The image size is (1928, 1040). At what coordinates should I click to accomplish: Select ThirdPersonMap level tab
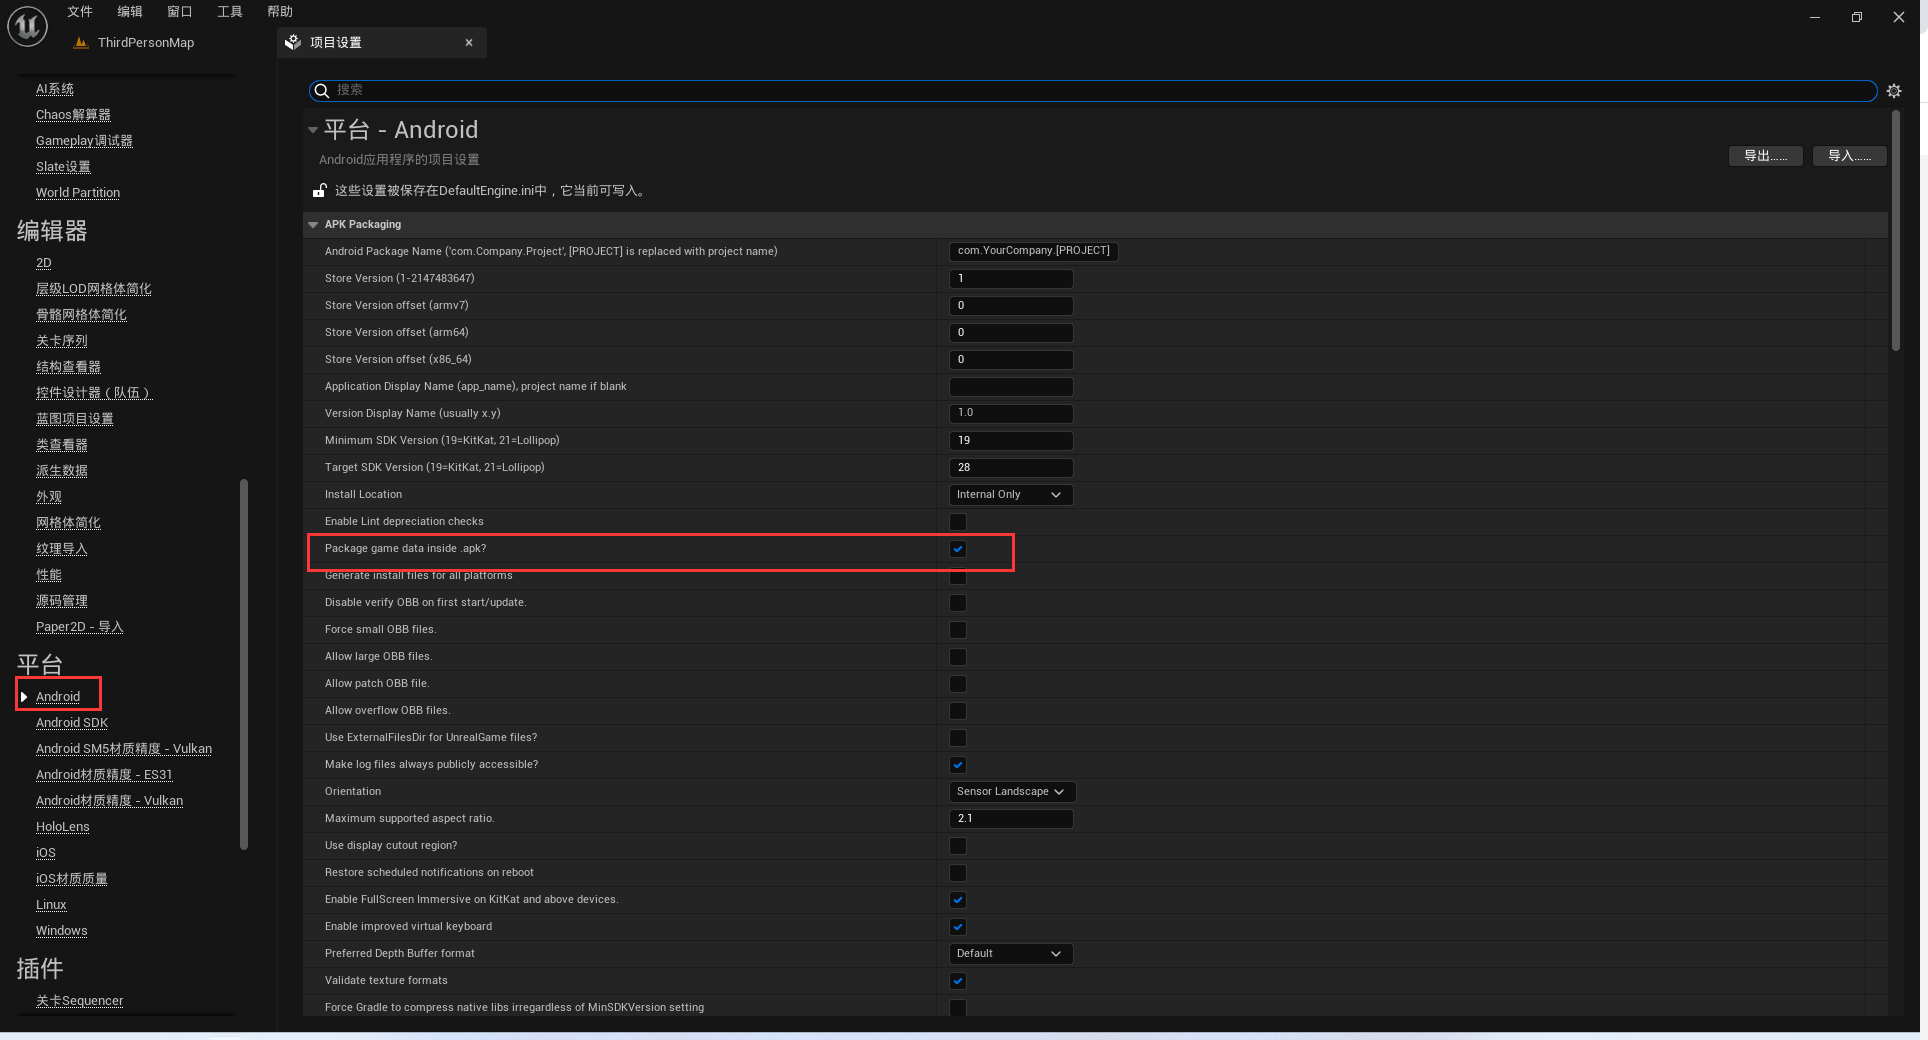135,43
